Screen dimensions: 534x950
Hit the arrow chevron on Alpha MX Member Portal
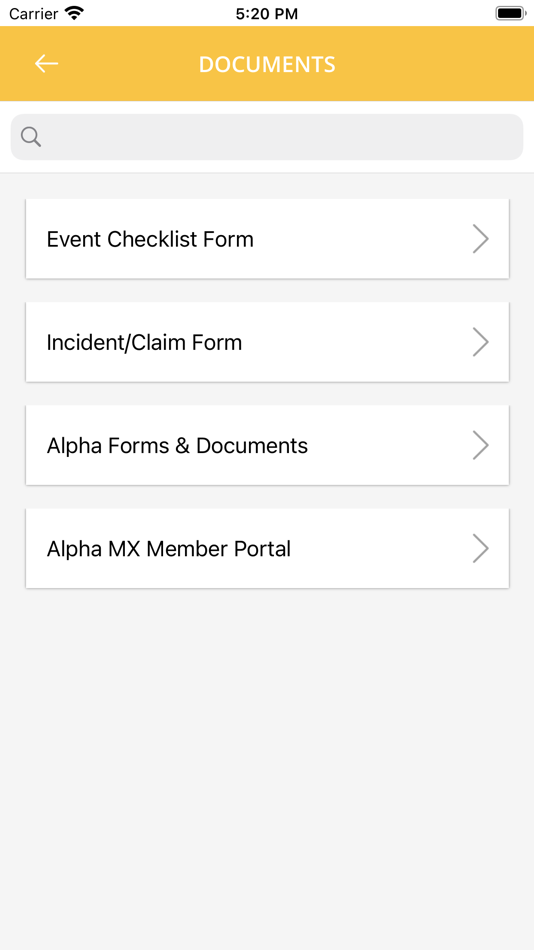click(x=481, y=548)
